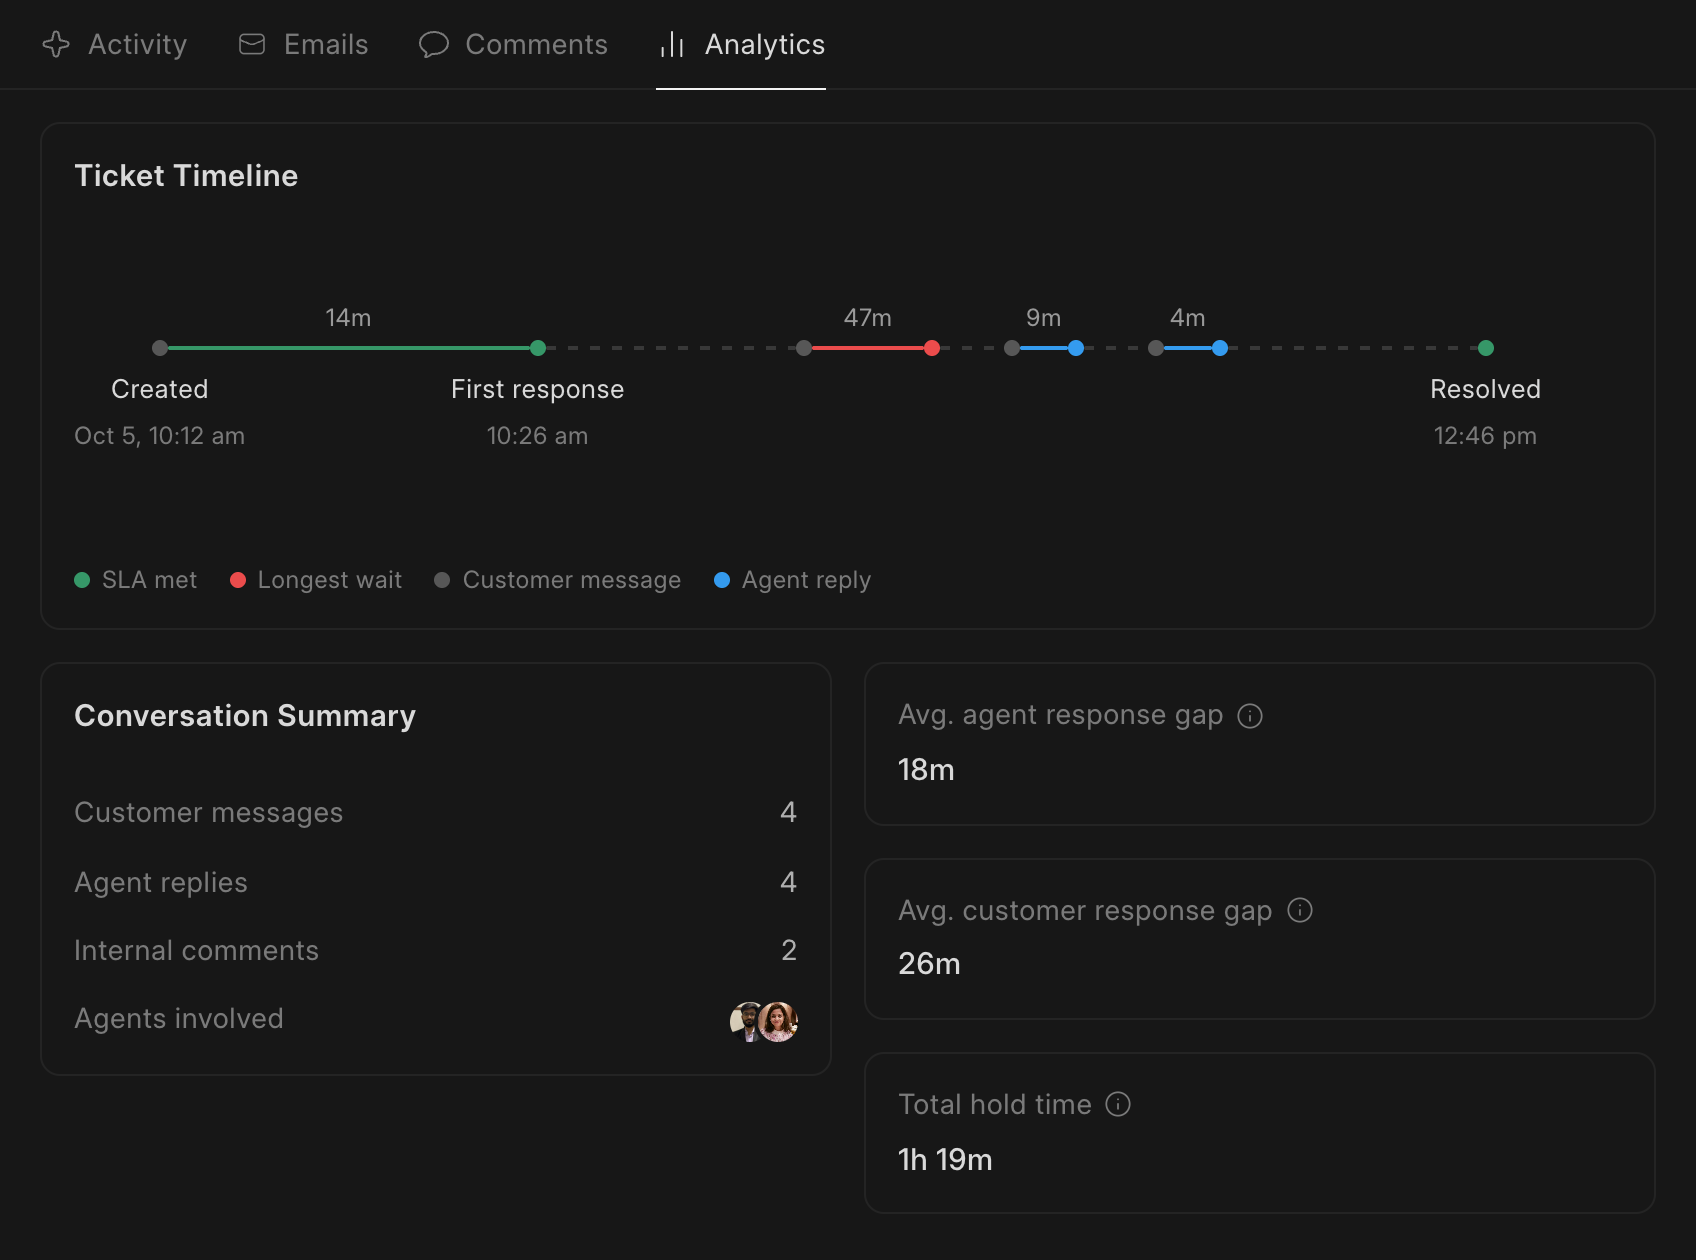
Task: Open the Comments tab
Action: point(513,44)
